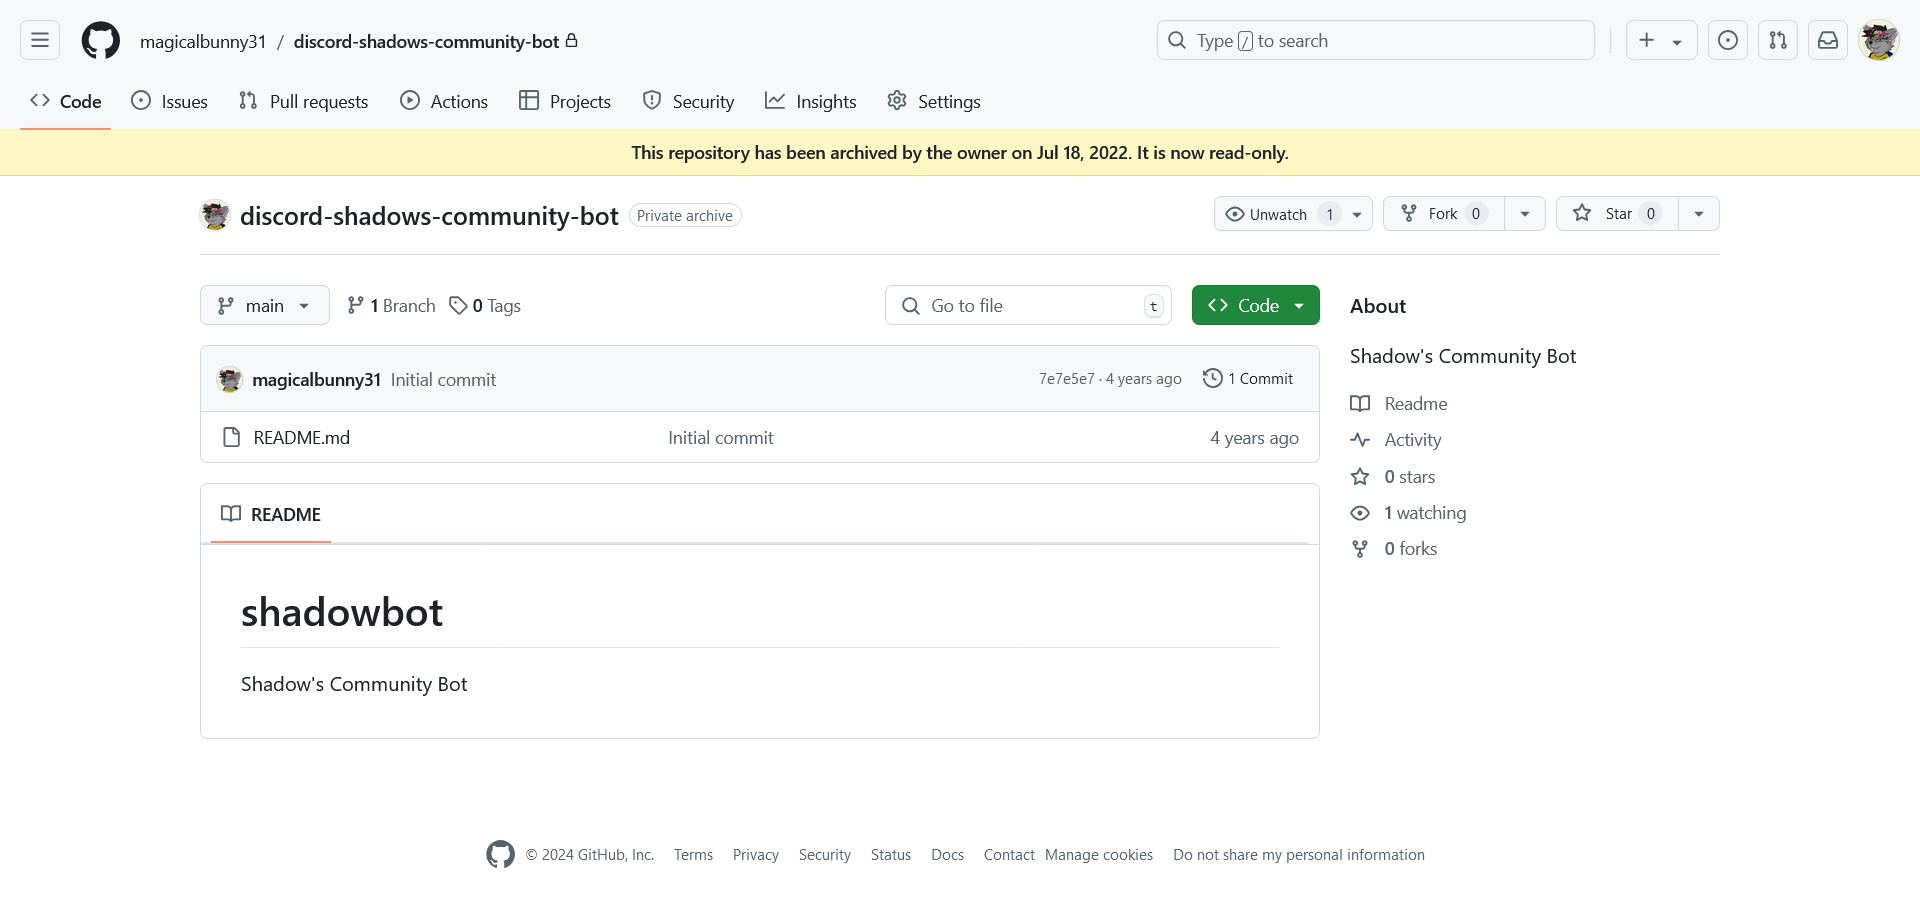Click the Go to file search field
The image size is (1920, 913).
tap(1028, 305)
